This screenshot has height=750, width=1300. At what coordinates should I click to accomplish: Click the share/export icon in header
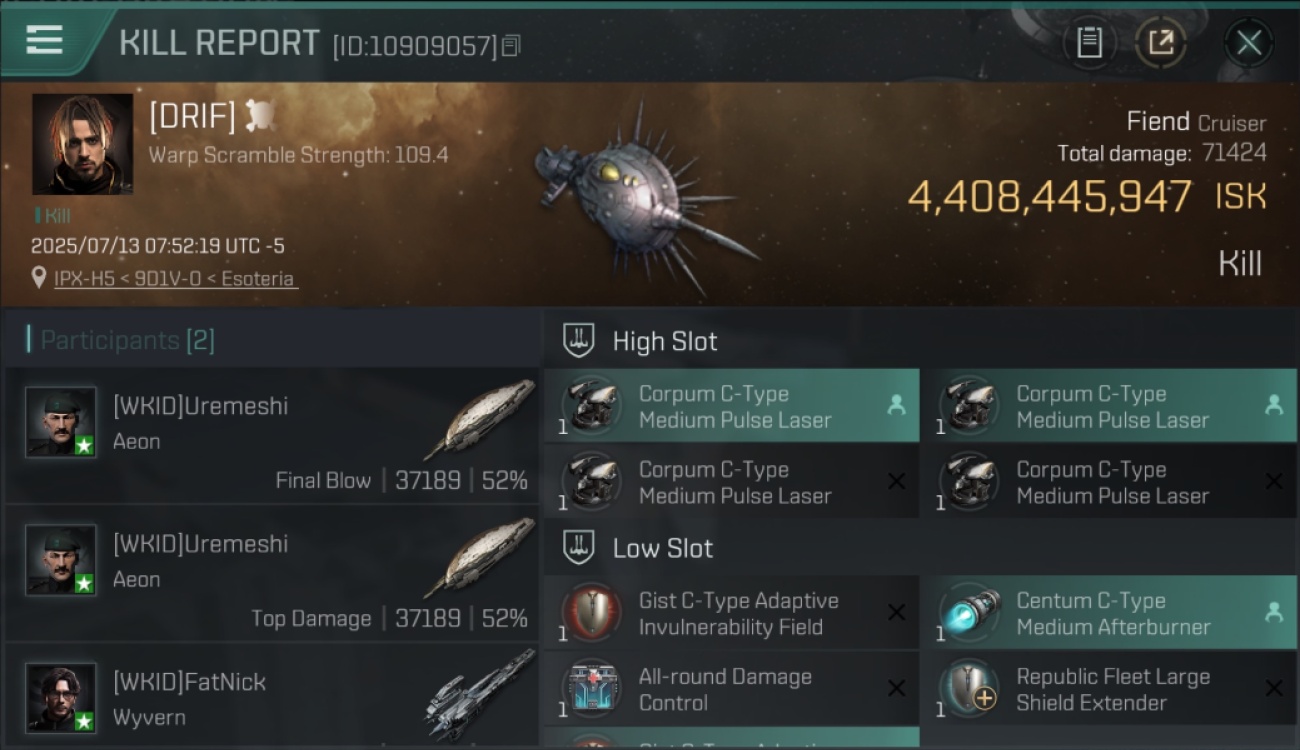[x=1160, y=43]
